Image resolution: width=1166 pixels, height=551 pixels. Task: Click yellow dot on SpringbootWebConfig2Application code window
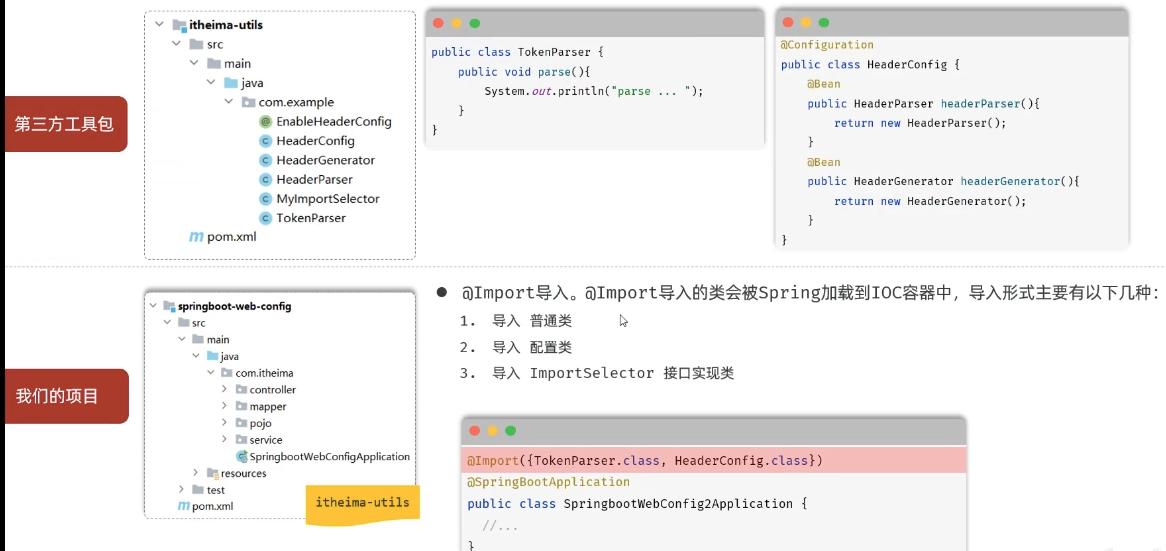tap(492, 431)
